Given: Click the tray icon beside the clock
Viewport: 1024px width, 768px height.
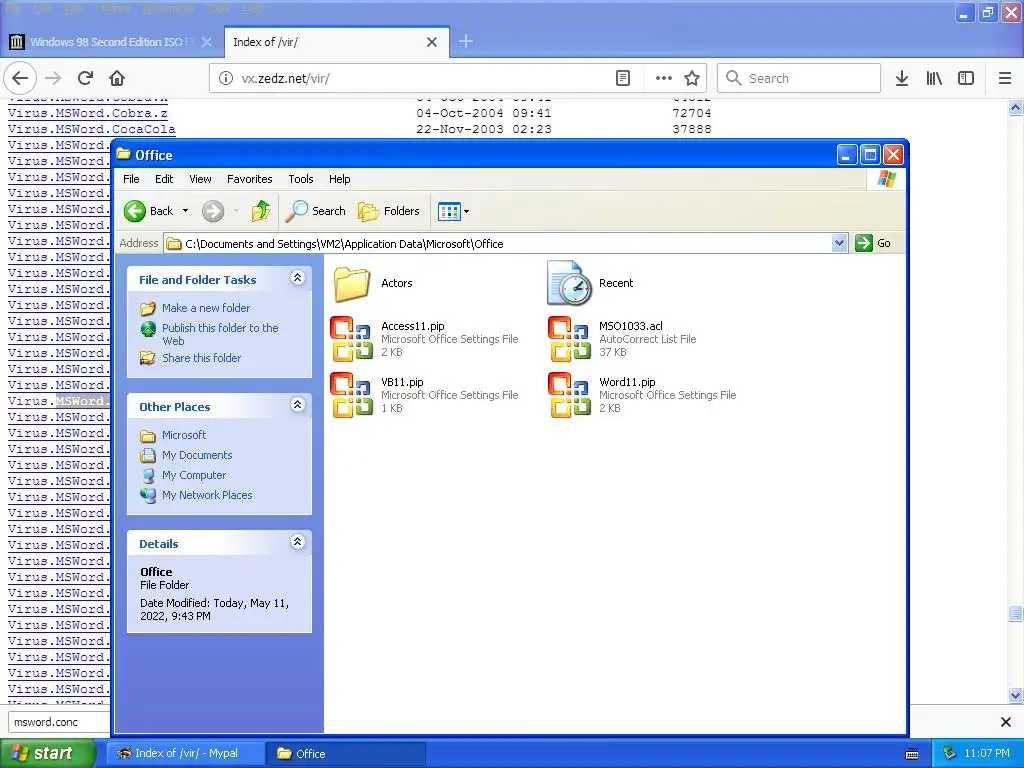Looking at the screenshot, I should click(949, 754).
